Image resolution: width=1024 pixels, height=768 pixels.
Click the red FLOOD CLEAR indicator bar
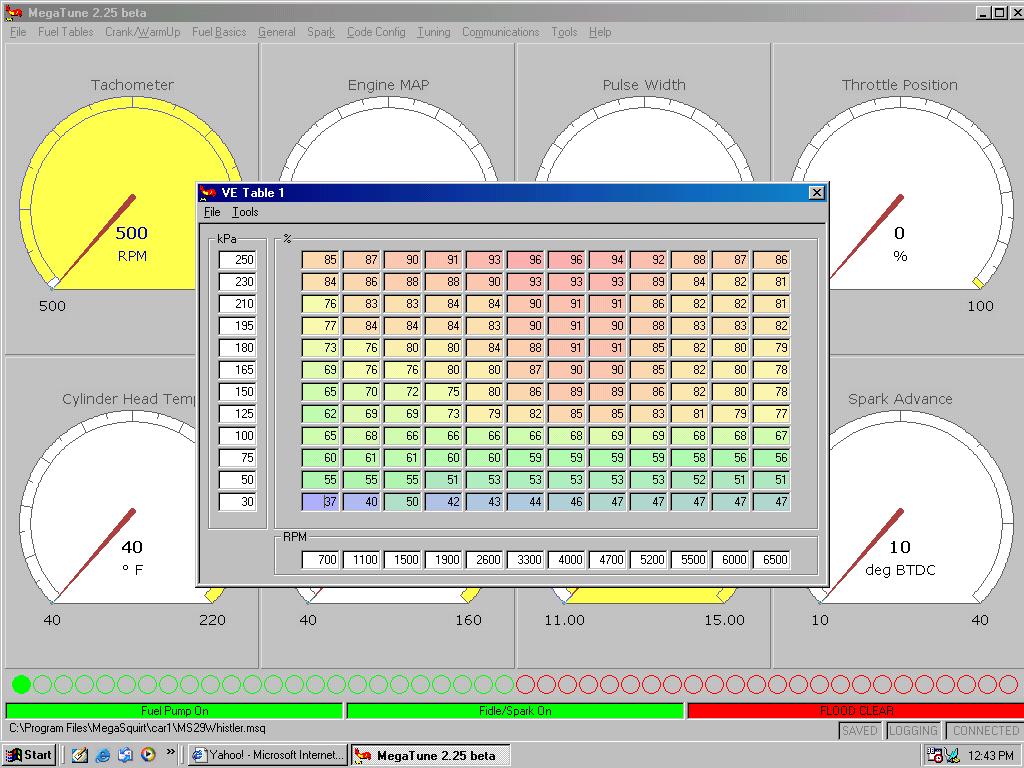coord(854,711)
